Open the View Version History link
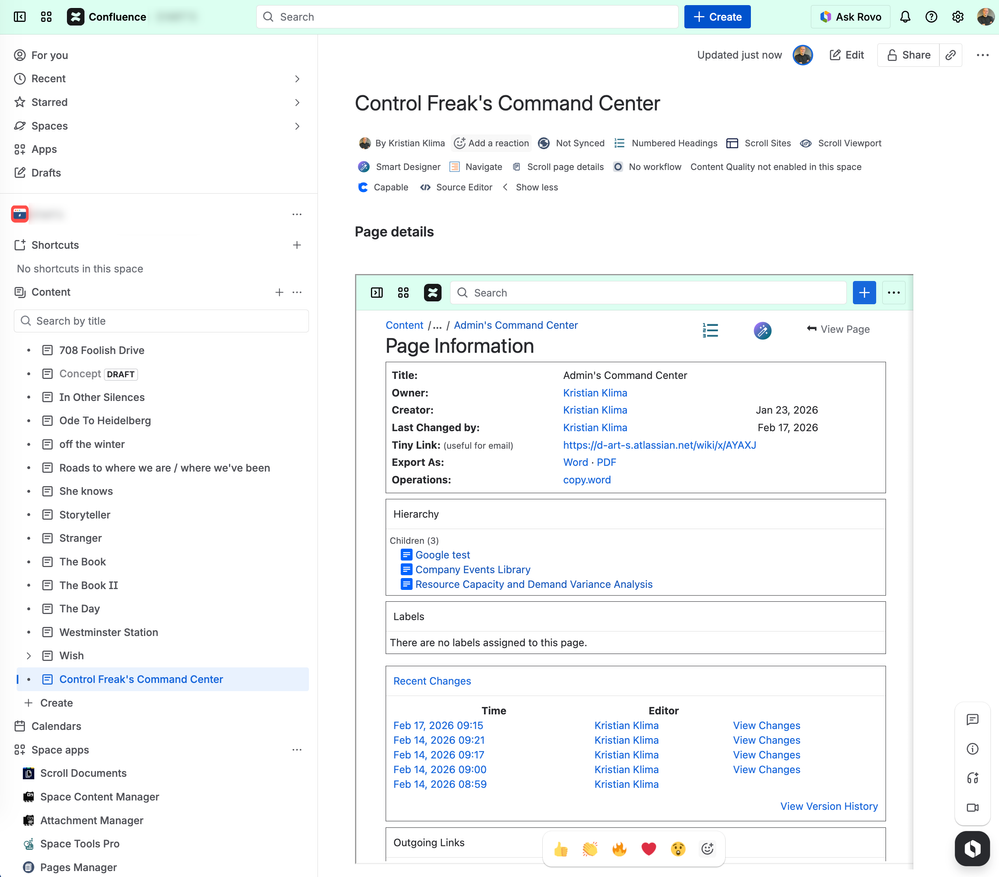 [829, 806]
